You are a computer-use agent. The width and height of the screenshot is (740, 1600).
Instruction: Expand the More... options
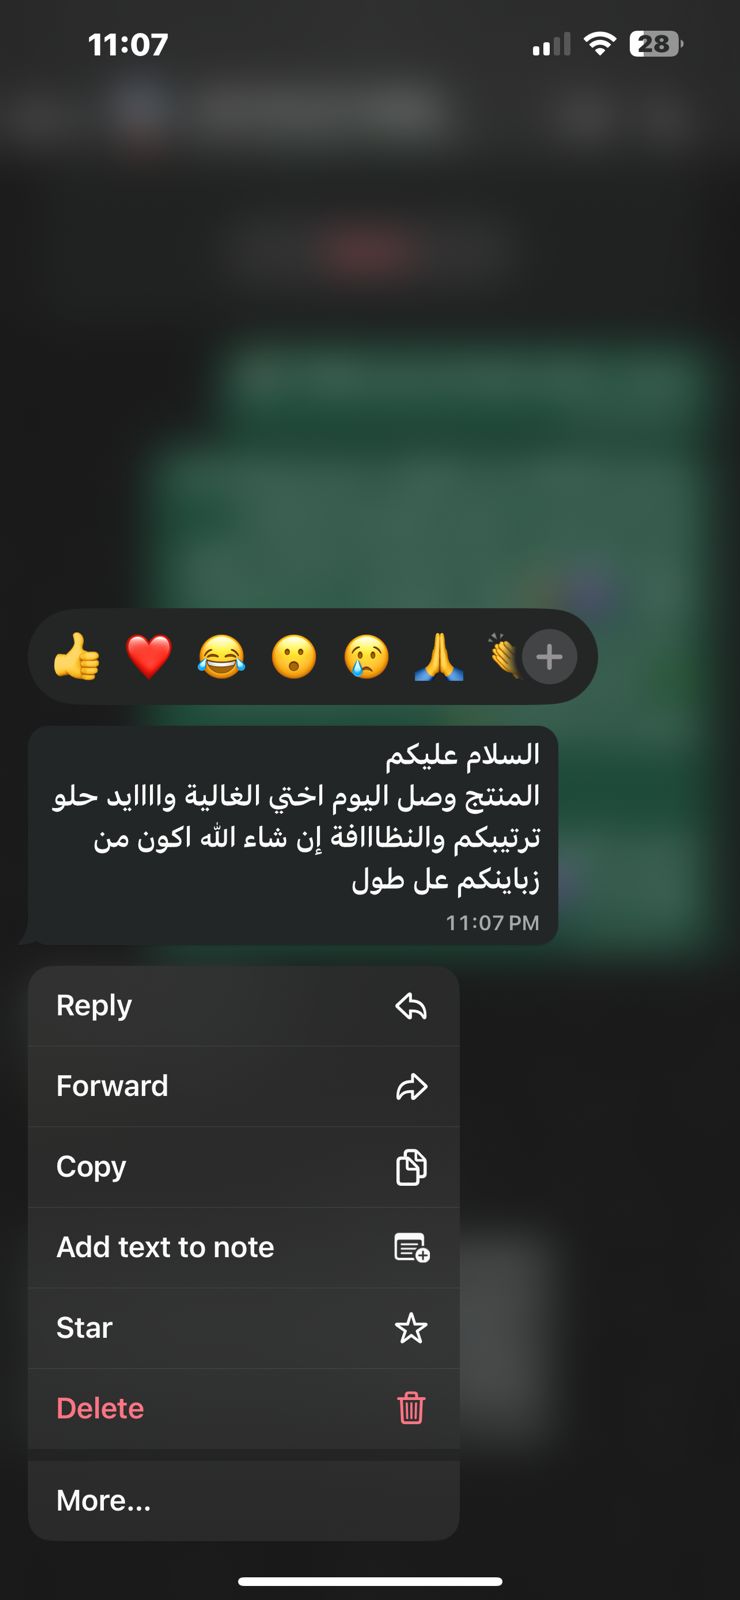click(x=244, y=1501)
